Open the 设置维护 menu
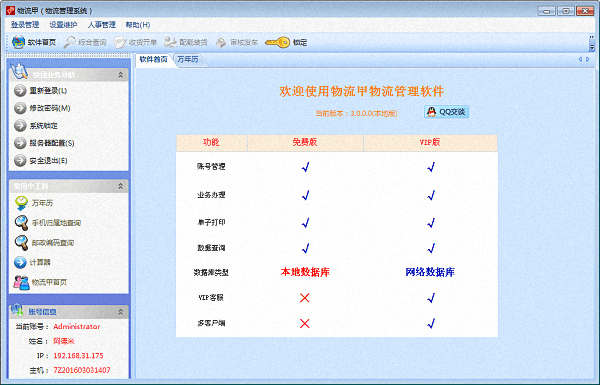The image size is (600, 385). pos(63,25)
